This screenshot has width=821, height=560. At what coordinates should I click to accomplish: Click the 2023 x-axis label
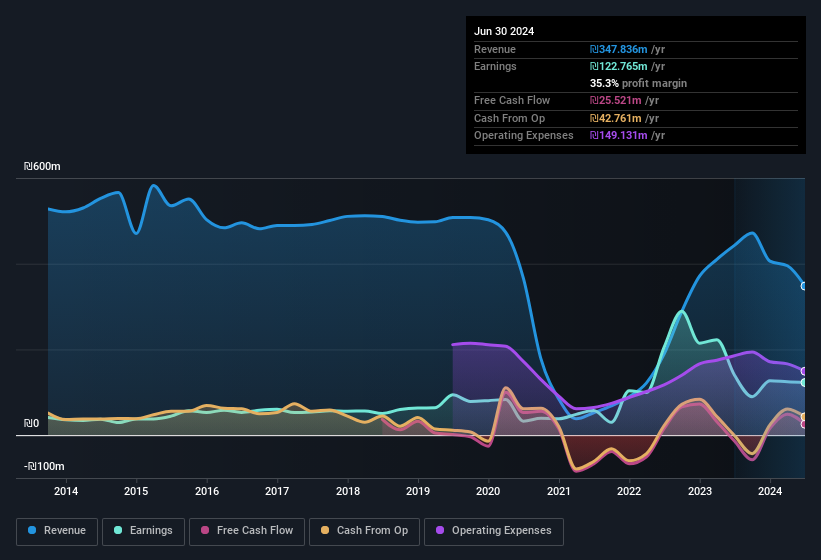[x=700, y=491]
